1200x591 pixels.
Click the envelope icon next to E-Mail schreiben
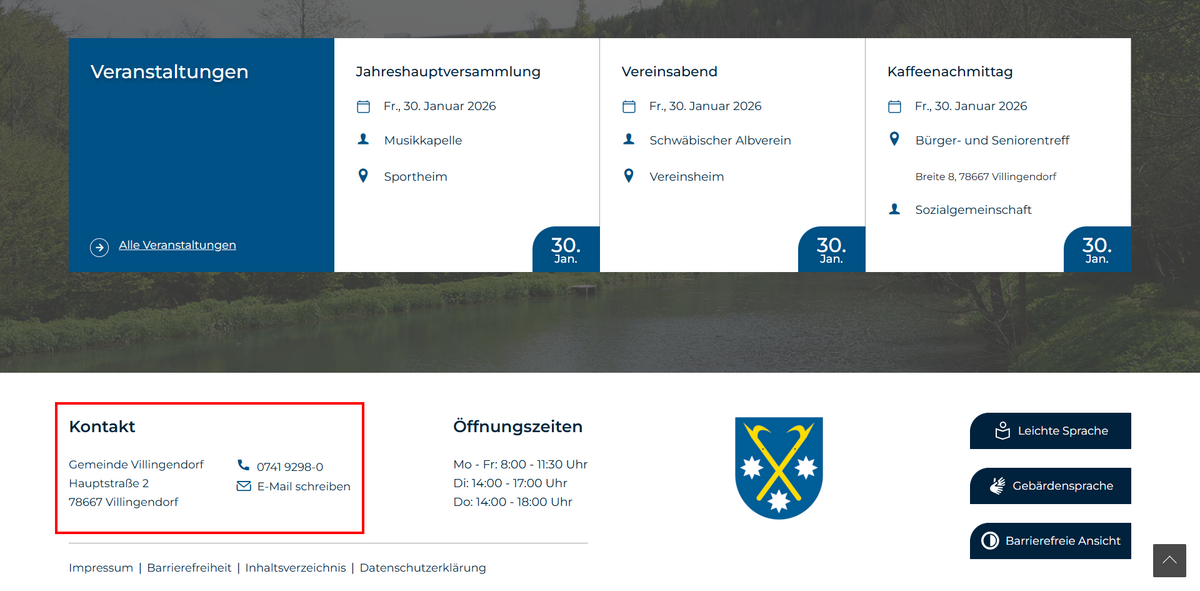pyautogui.click(x=243, y=486)
